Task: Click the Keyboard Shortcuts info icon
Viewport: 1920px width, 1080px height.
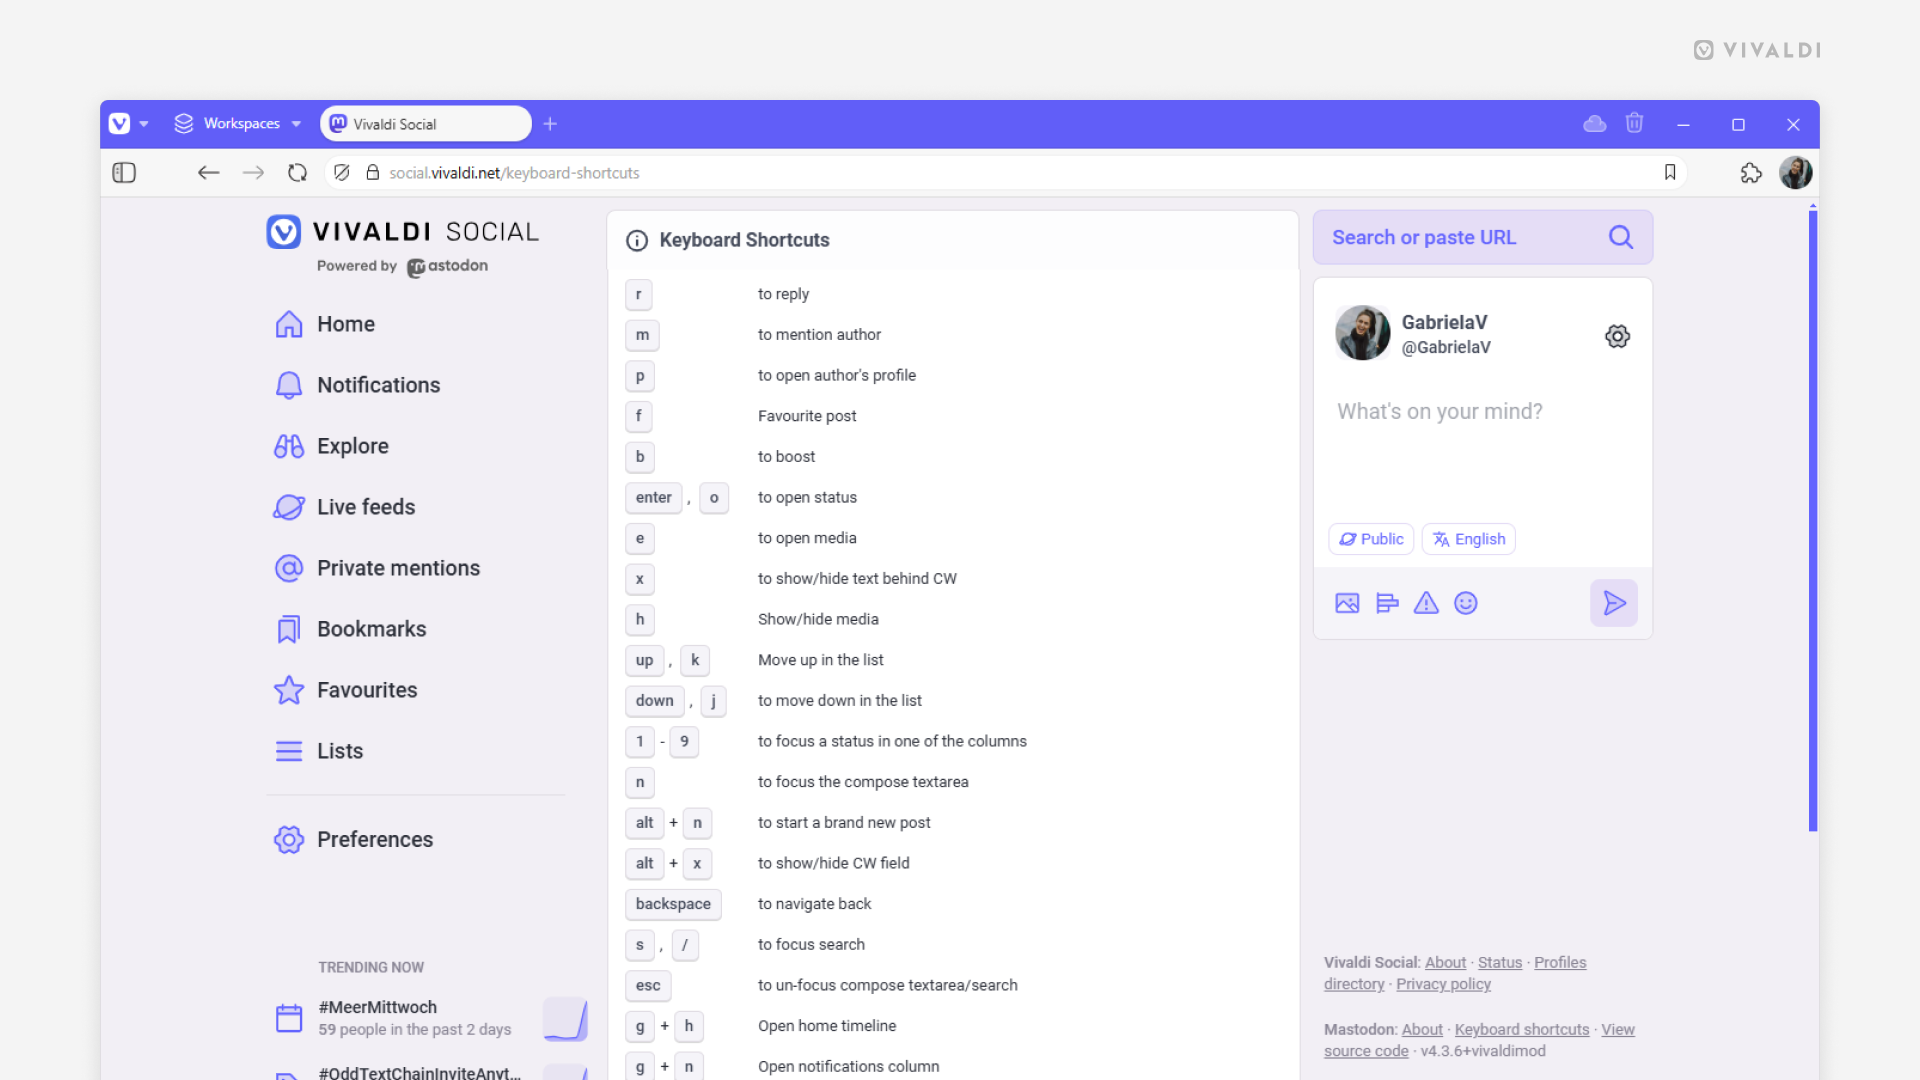Action: (637, 241)
